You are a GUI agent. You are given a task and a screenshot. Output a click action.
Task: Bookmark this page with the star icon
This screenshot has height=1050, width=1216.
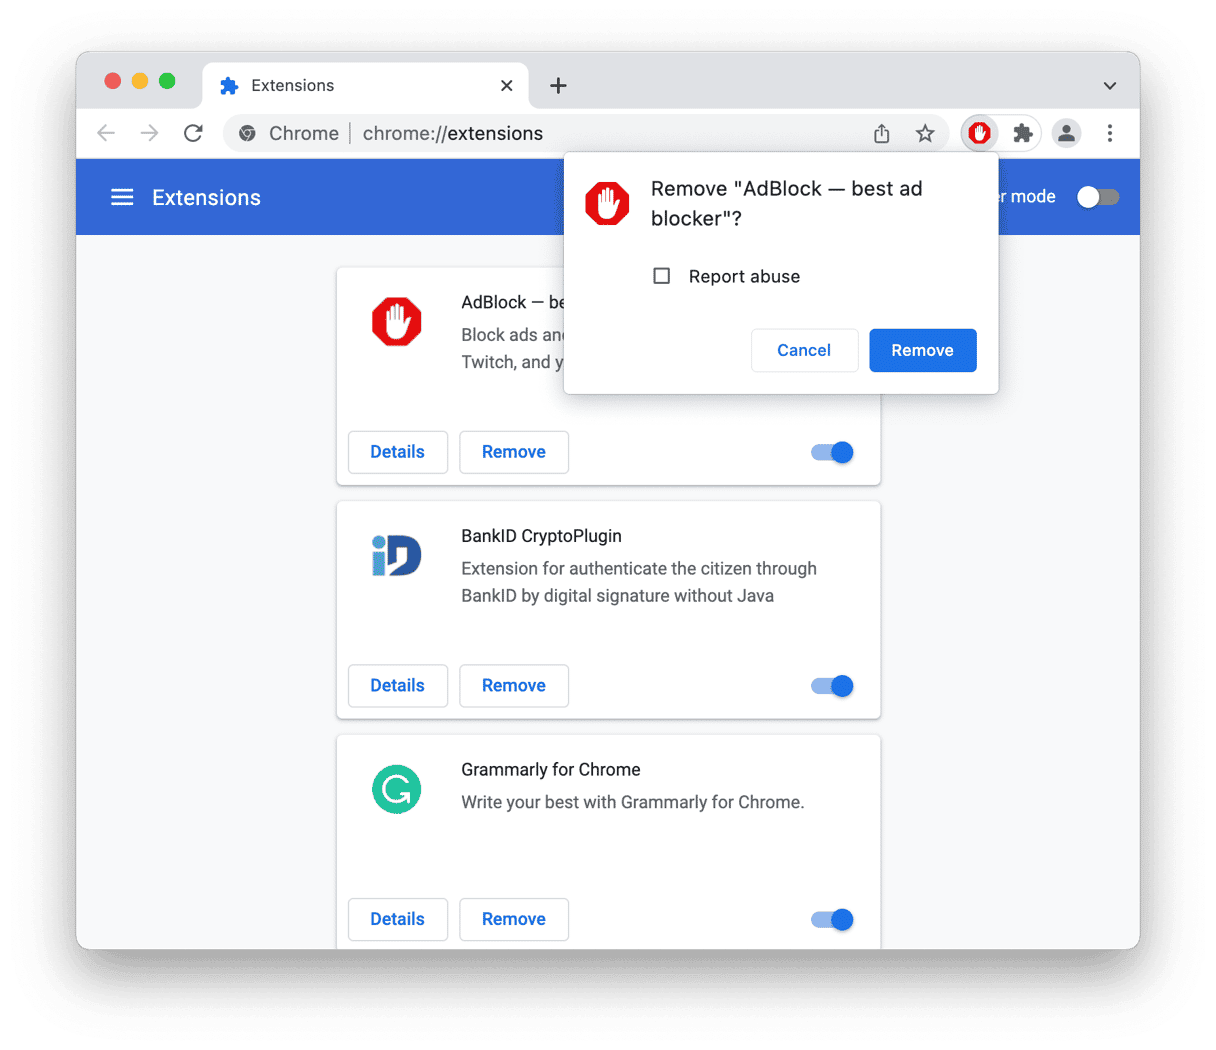(x=925, y=133)
